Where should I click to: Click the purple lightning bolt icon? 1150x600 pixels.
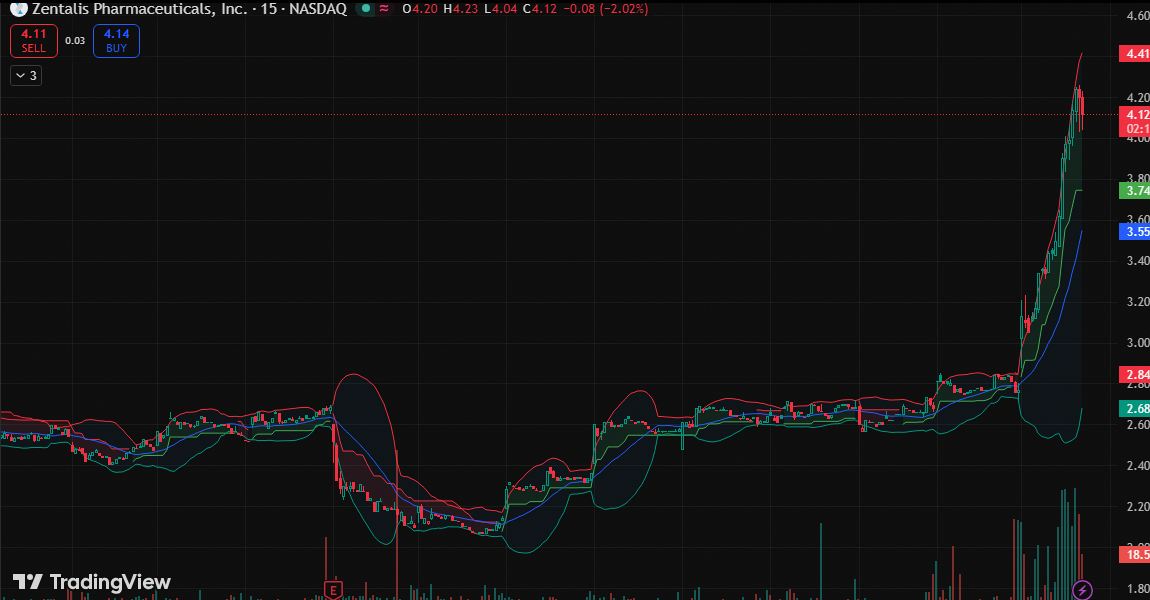1083,590
